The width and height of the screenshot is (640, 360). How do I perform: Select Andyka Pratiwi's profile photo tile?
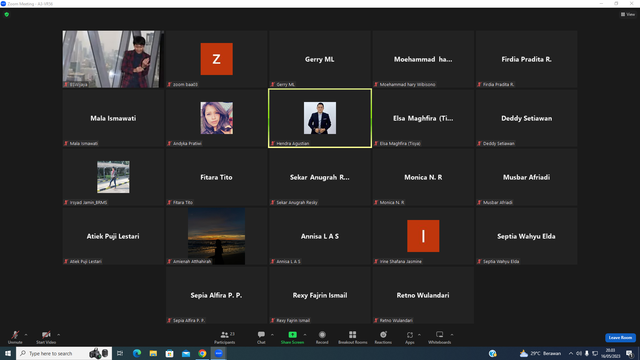[216, 118]
